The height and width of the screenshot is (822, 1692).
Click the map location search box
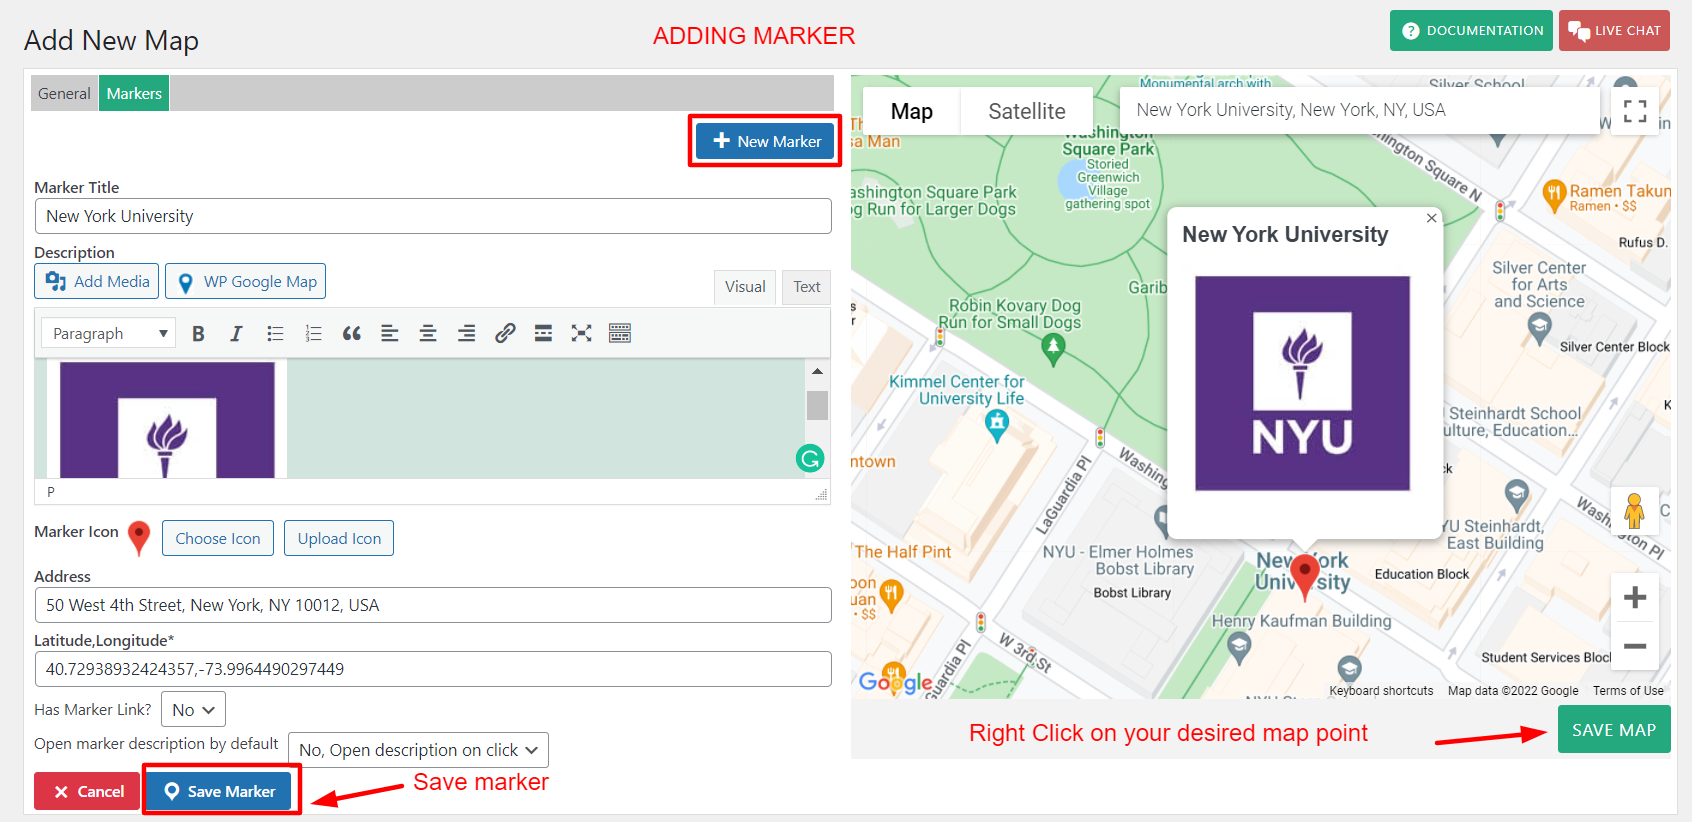[1360, 110]
